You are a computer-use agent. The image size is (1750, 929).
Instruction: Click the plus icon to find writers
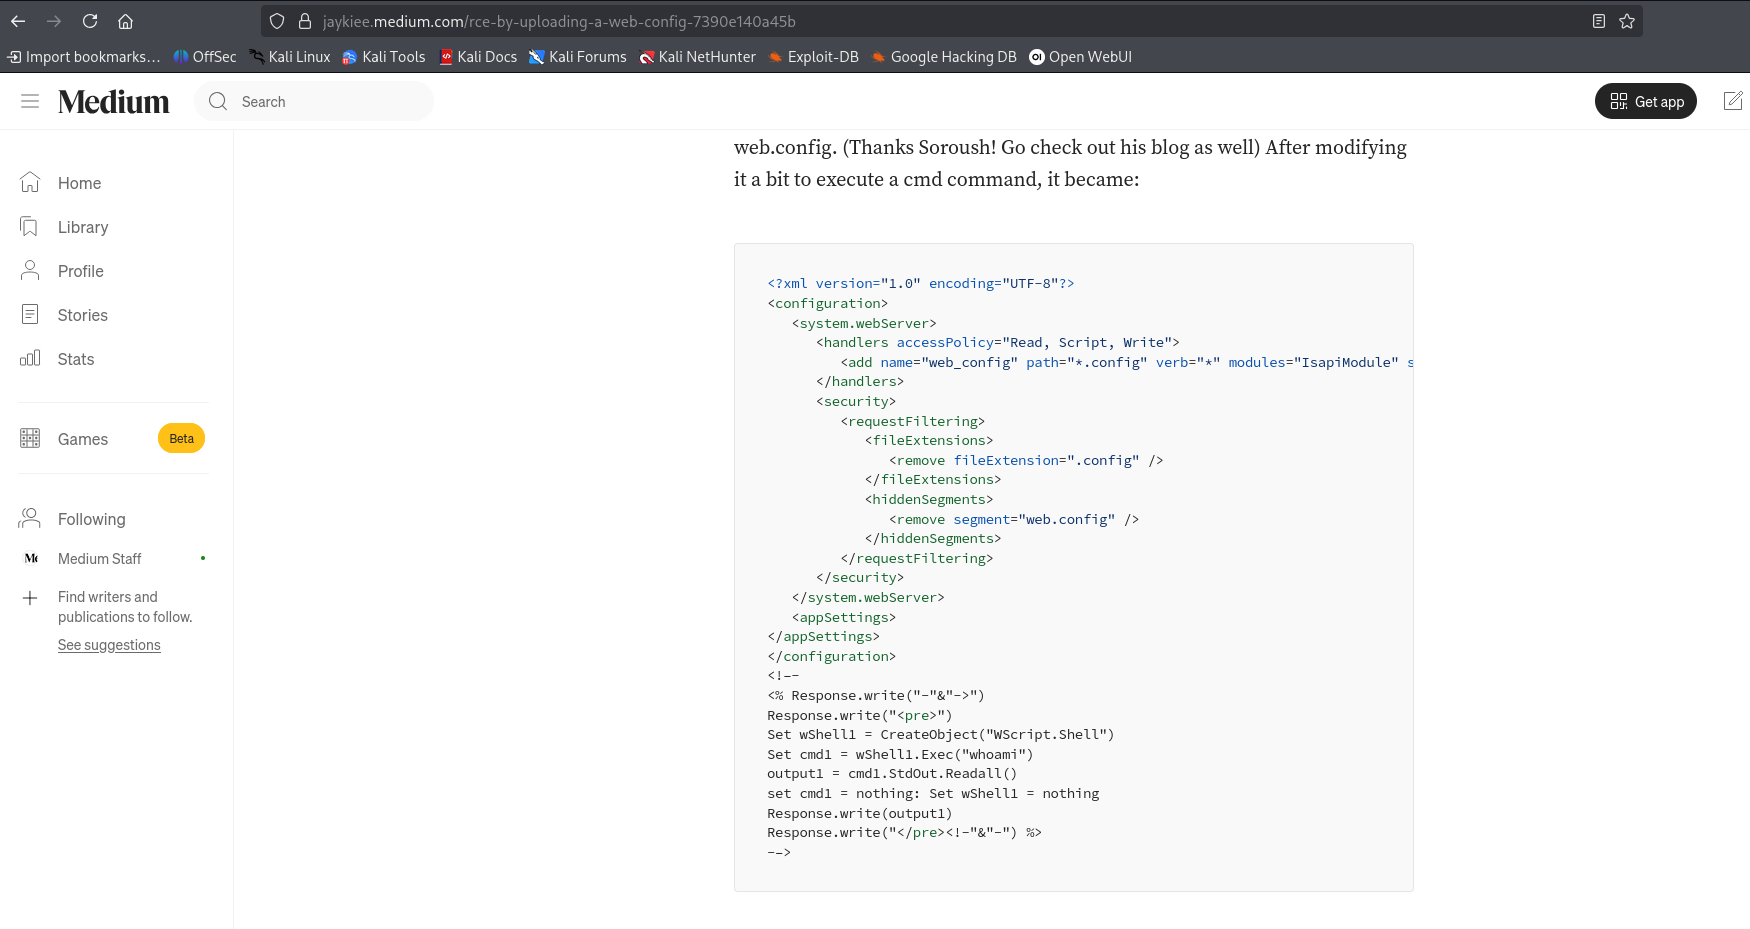point(30,598)
